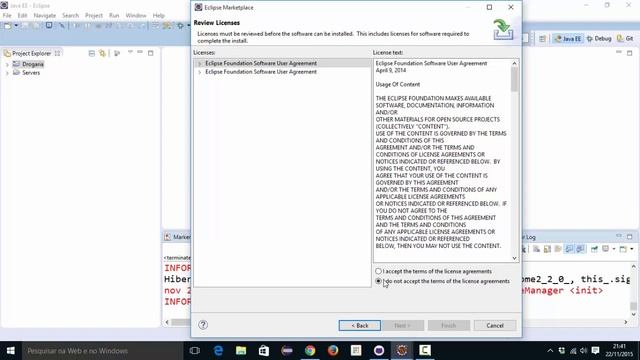Click the Pin Console icon in bottom toolbar
This screenshot has height=360, width=640.
pyautogui.click(x=594, y=249)
